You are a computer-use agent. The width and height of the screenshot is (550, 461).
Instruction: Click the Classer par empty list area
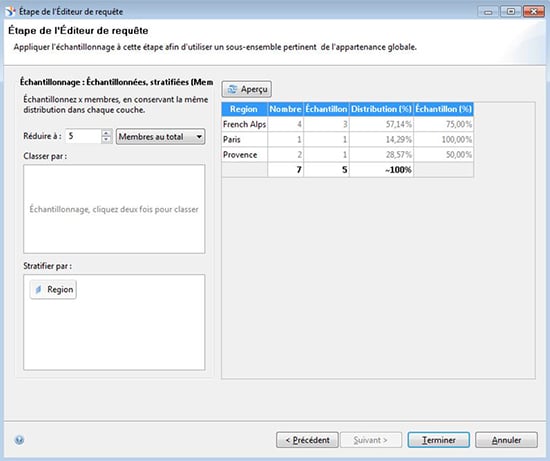tap(114, 209)
